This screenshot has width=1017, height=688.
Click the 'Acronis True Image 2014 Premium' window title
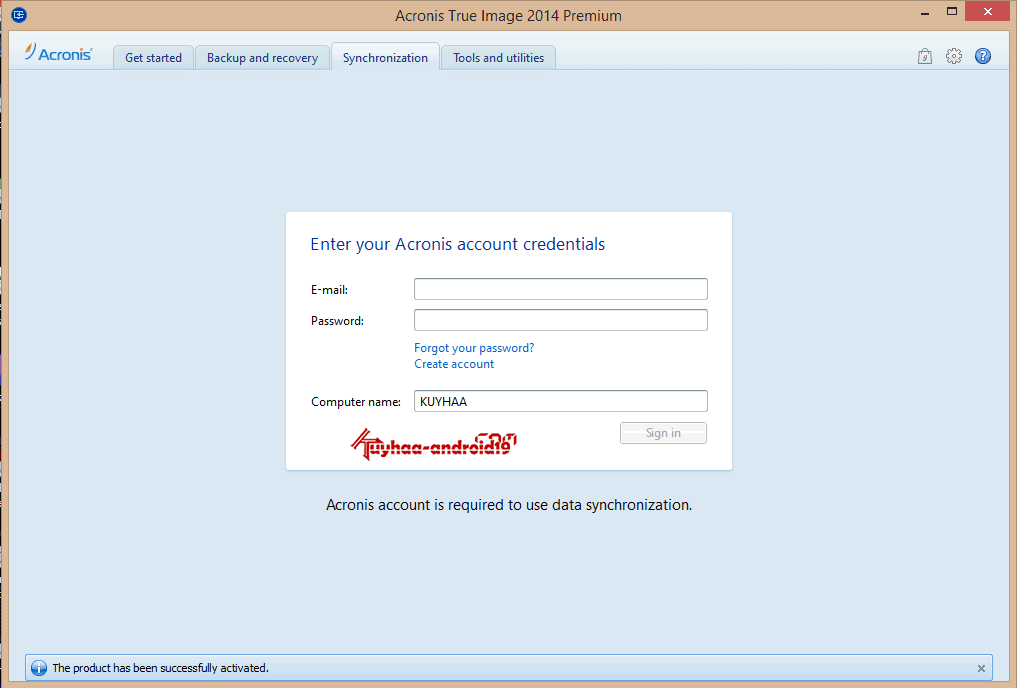508,16
